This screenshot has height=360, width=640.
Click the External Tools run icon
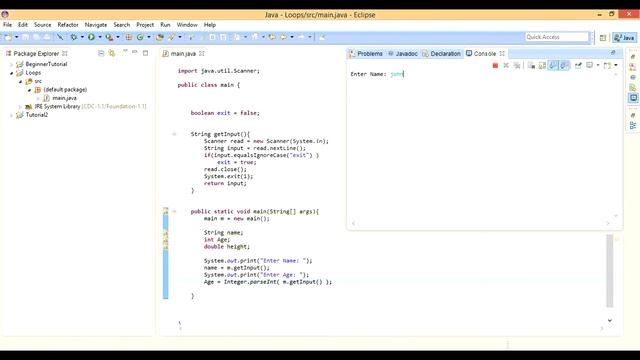(109, 37)
